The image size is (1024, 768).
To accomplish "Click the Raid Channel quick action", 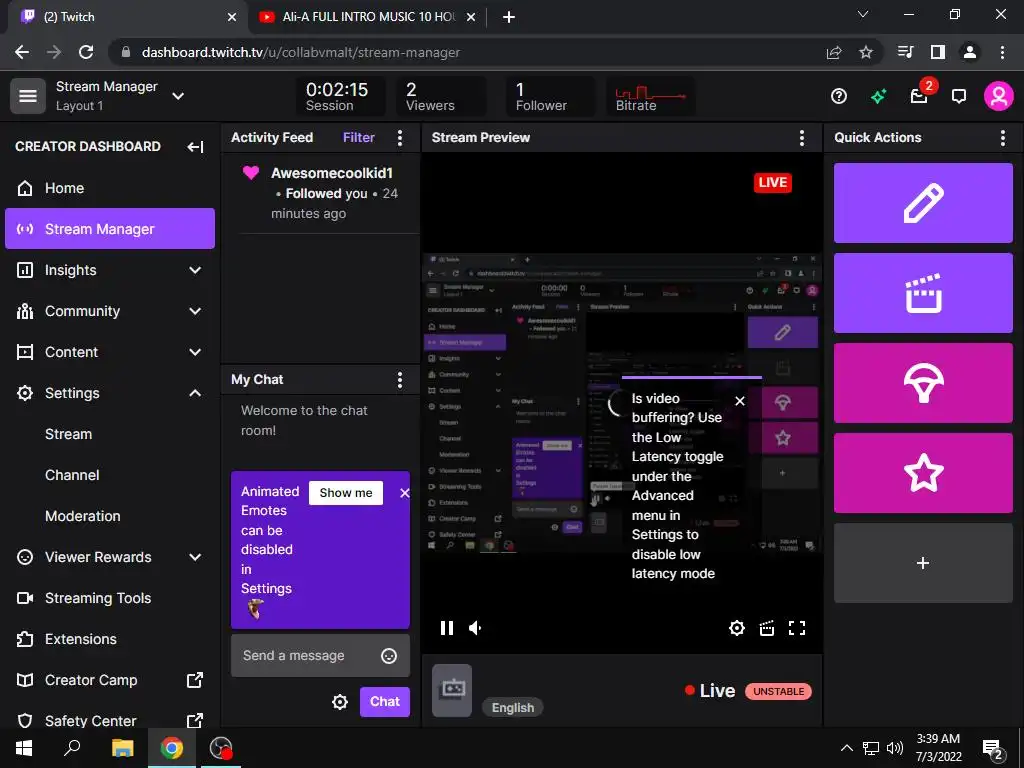I will (x=923, y=383).
